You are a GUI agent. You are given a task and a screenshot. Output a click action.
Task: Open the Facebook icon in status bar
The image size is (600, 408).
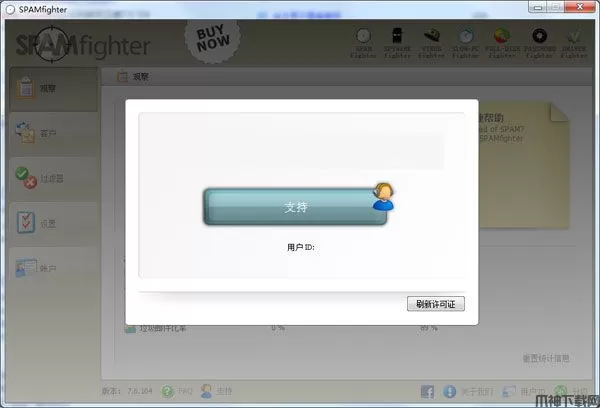click(427, 392)
